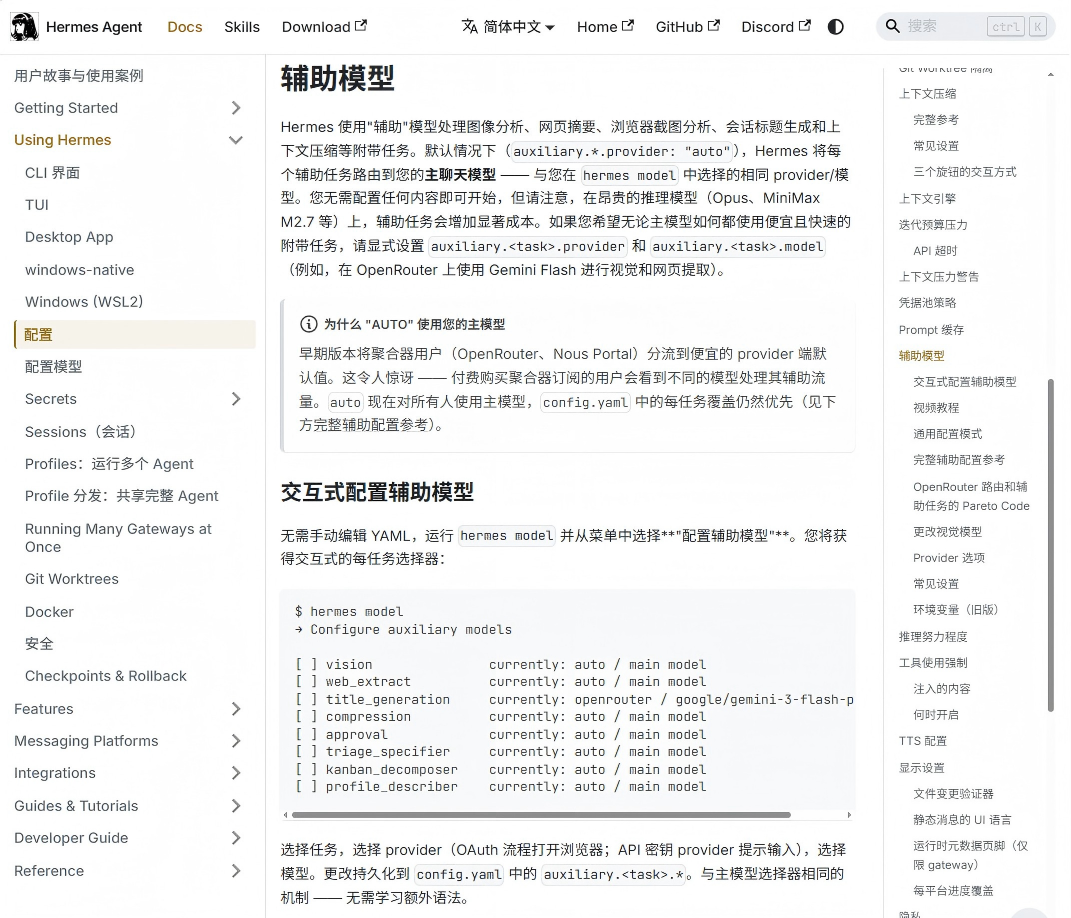Open CLI 界面 sidebar page
Image resolution: width=1071 pixels, height=918 pixels.
tap(53, 173)
